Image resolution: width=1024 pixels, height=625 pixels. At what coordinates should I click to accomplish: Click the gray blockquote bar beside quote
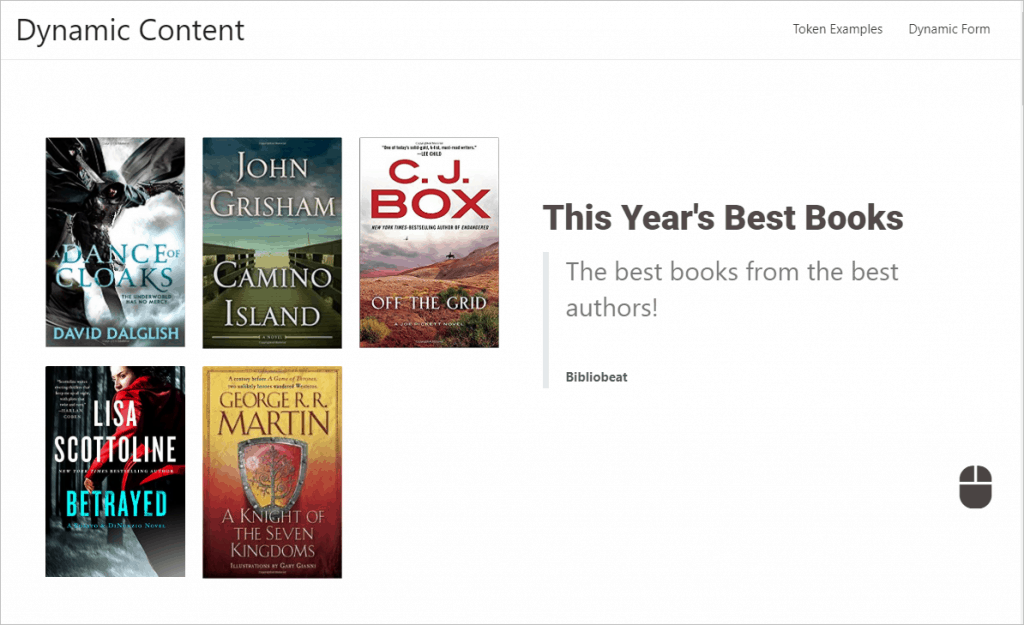point(546,320)
